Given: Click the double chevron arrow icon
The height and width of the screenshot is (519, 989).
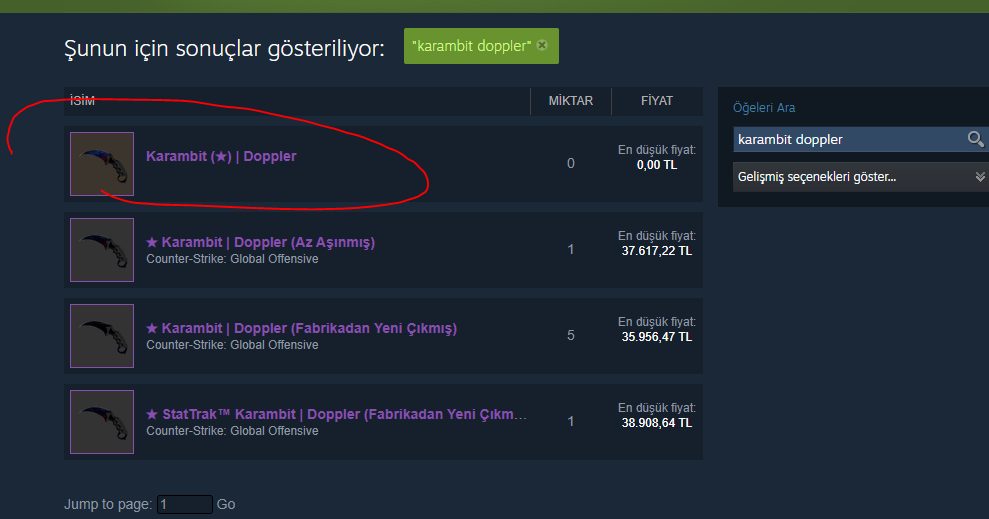Looking at the screenshot, I should click(980, 177).
